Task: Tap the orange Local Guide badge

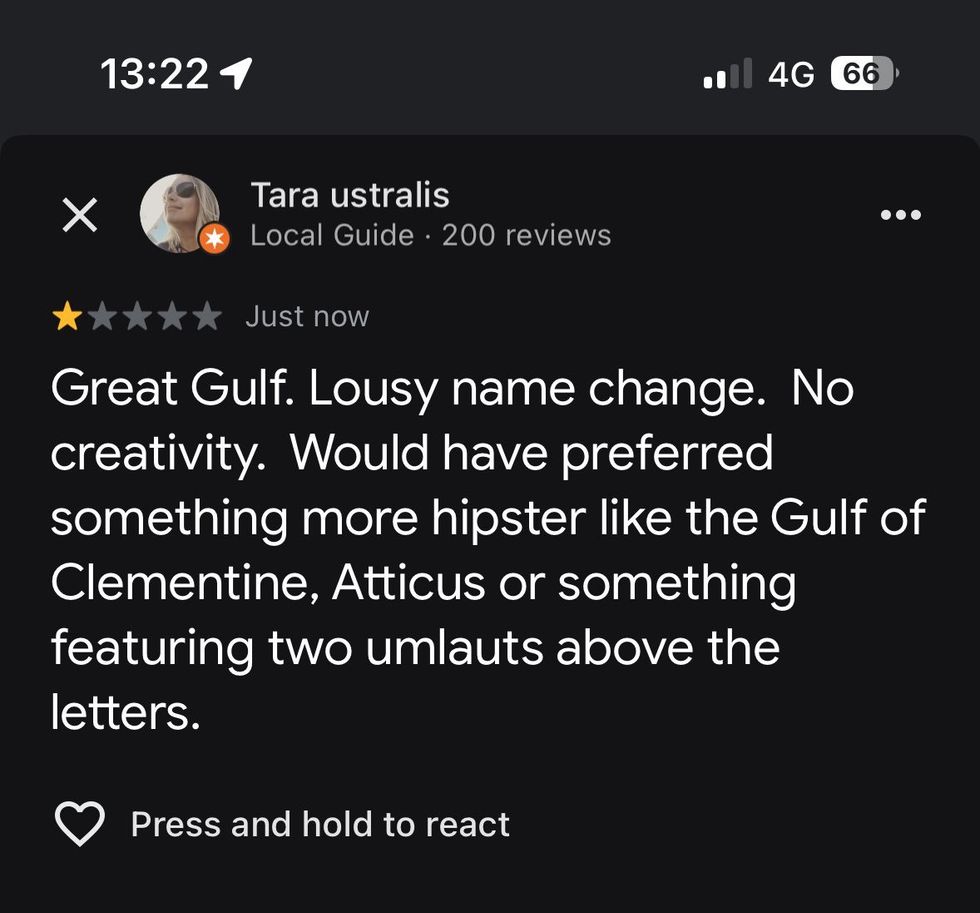Action: coord(213,239)
